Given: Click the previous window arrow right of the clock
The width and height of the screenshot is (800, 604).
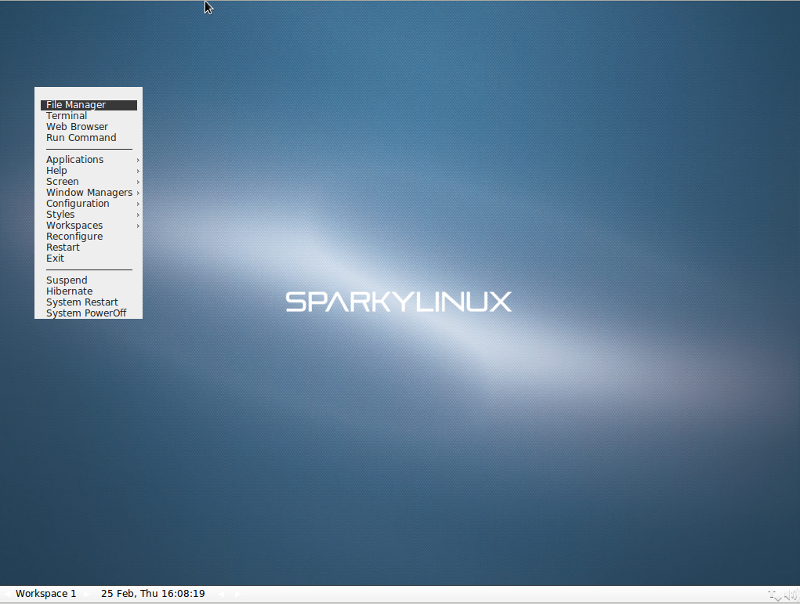Looking at the screenshot, I should click(221, 594).
